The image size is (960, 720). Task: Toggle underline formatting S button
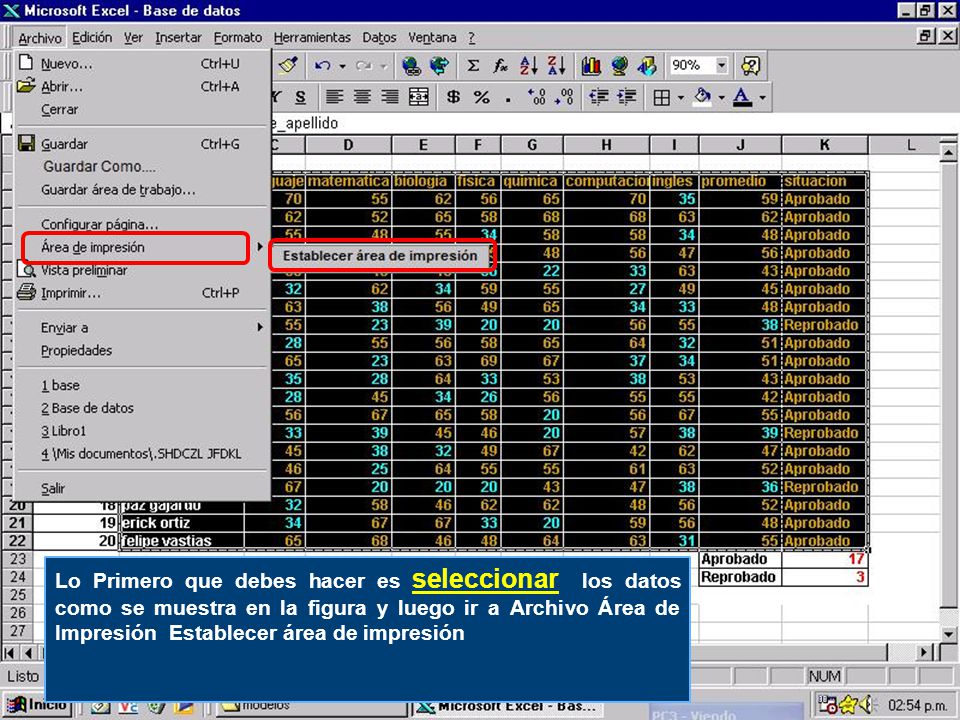(x=300, y=97)
